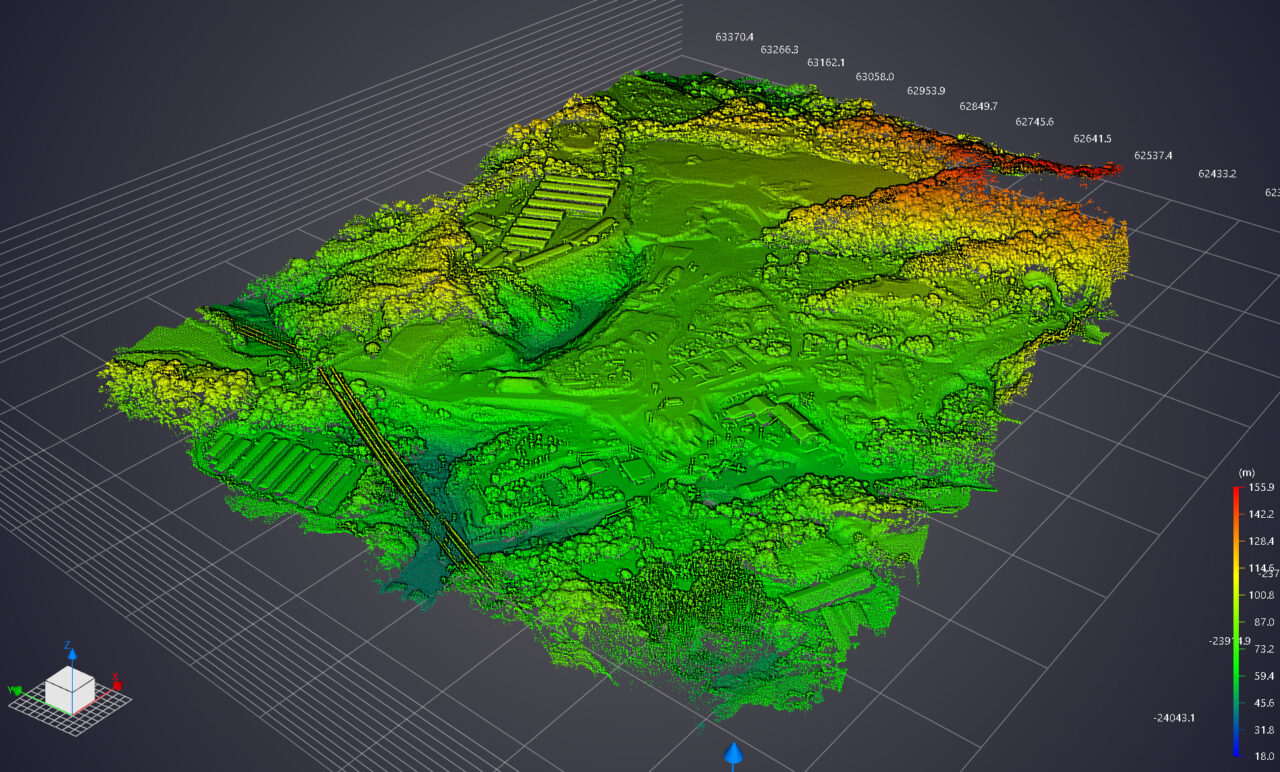Select the right front face of view cube
This screenshot has width=1280, height=772.
click(83, 694)
